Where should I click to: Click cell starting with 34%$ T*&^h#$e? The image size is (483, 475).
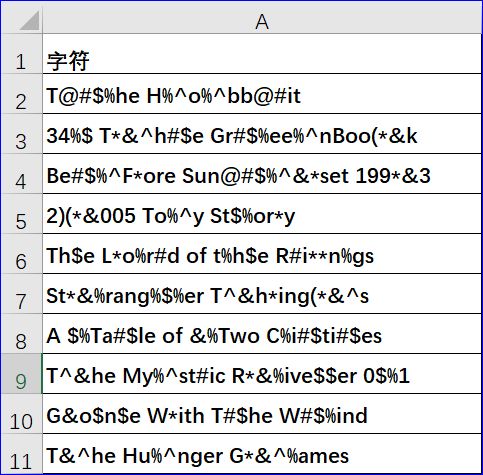(x=262, y=134)
